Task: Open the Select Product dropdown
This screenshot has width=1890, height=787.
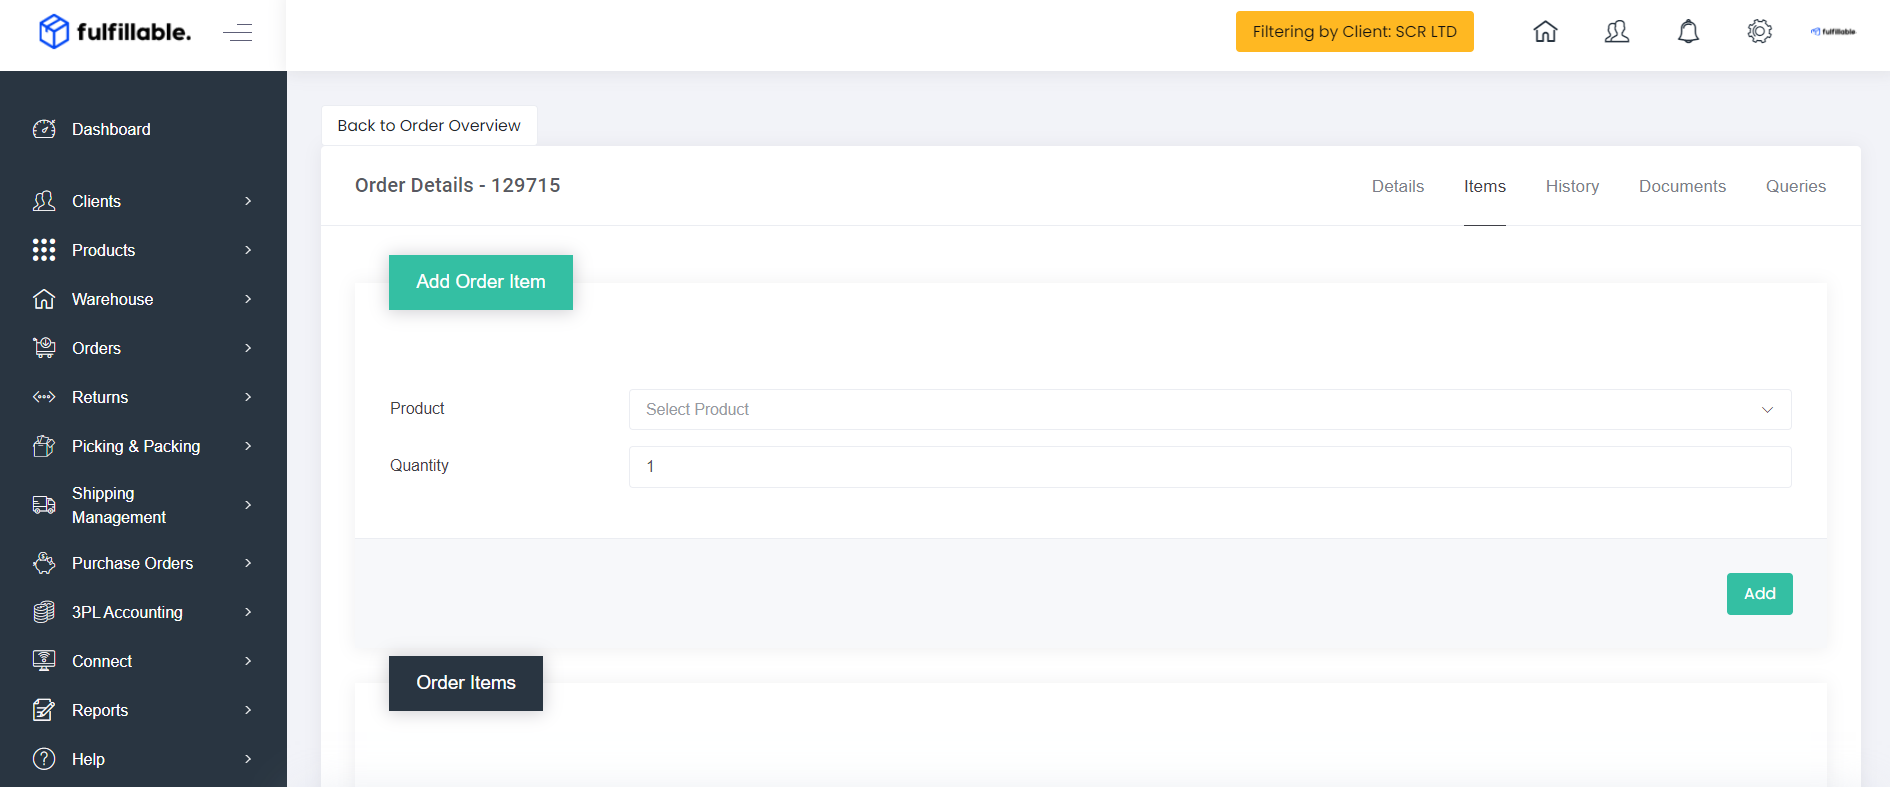Action: pos(1210,409)
